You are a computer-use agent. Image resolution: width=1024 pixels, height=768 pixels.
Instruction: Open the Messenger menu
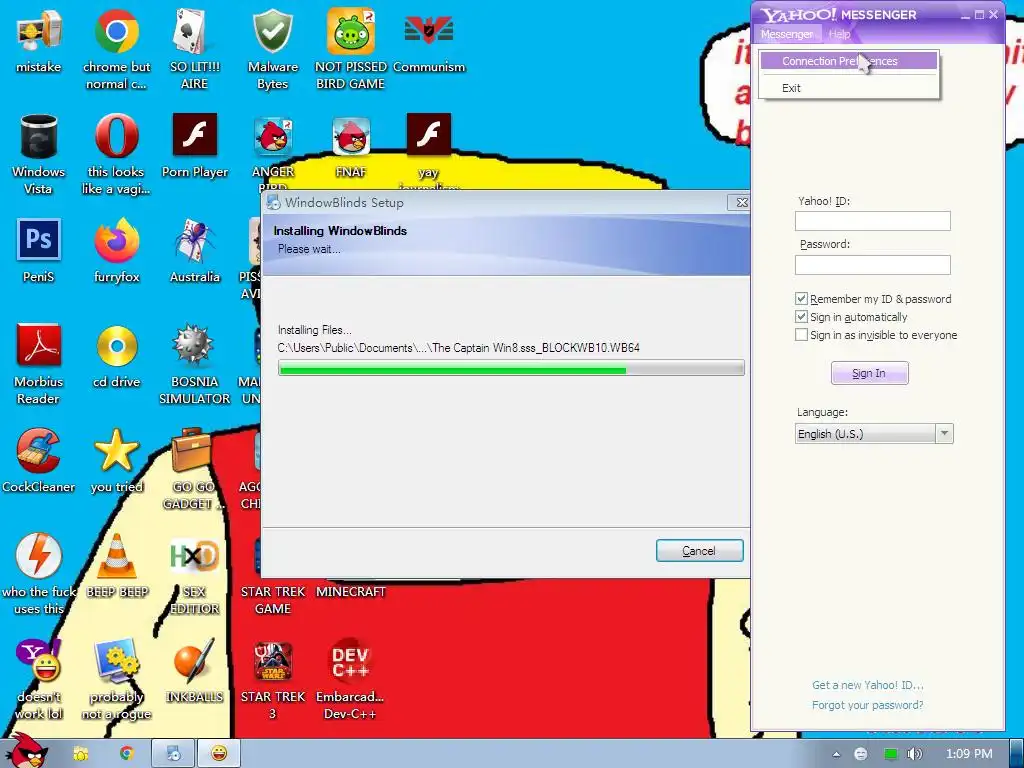pos(787,34)
